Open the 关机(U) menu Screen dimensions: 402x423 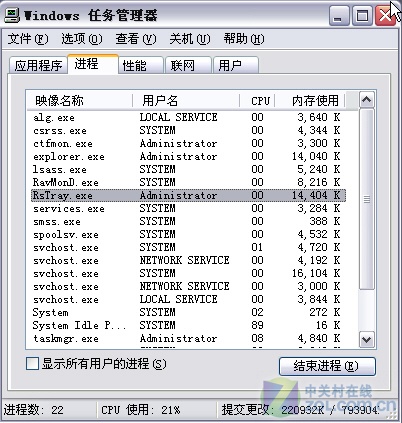point(190,39)
